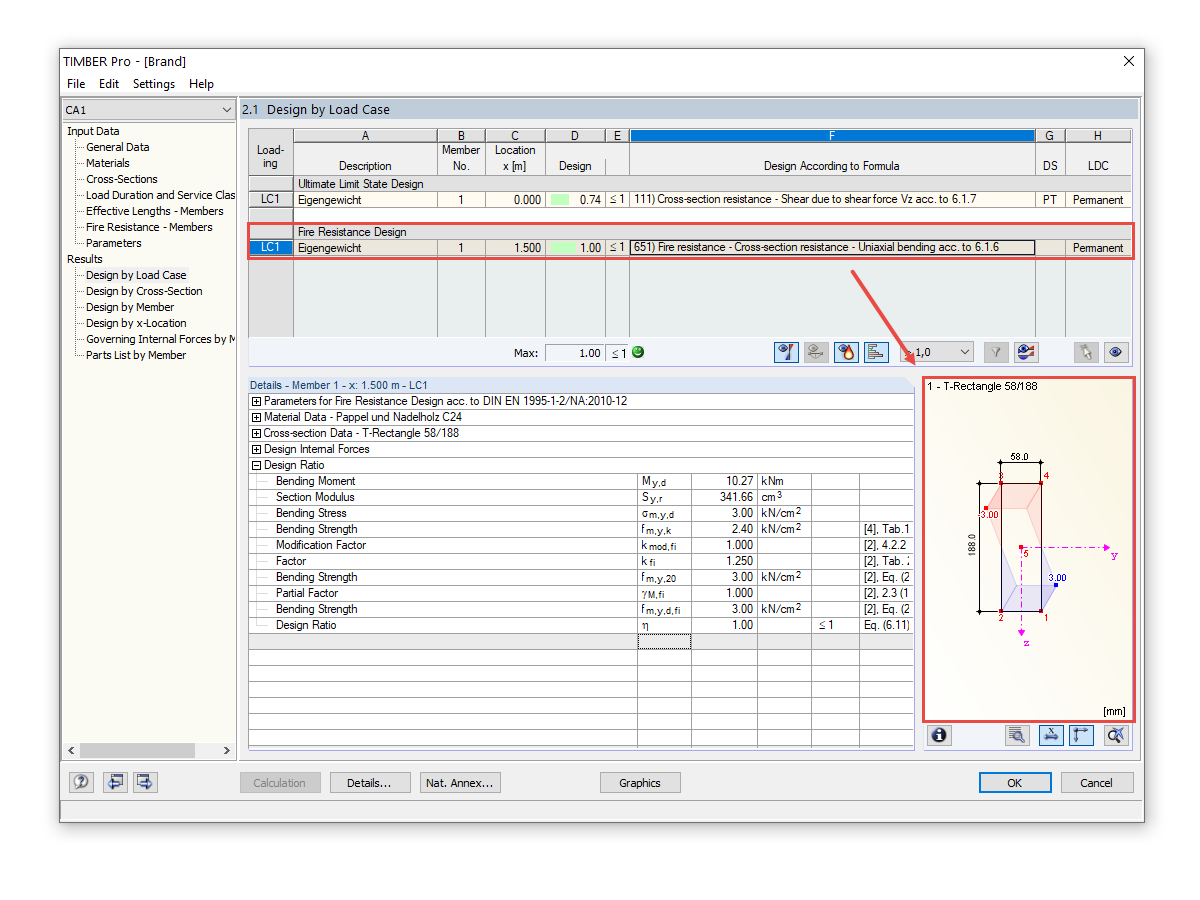This screenshot has width=1200, height=900.
Task: Select Load Duration and Service Class item
Action: pyautogui.click(x=160, y=195)
